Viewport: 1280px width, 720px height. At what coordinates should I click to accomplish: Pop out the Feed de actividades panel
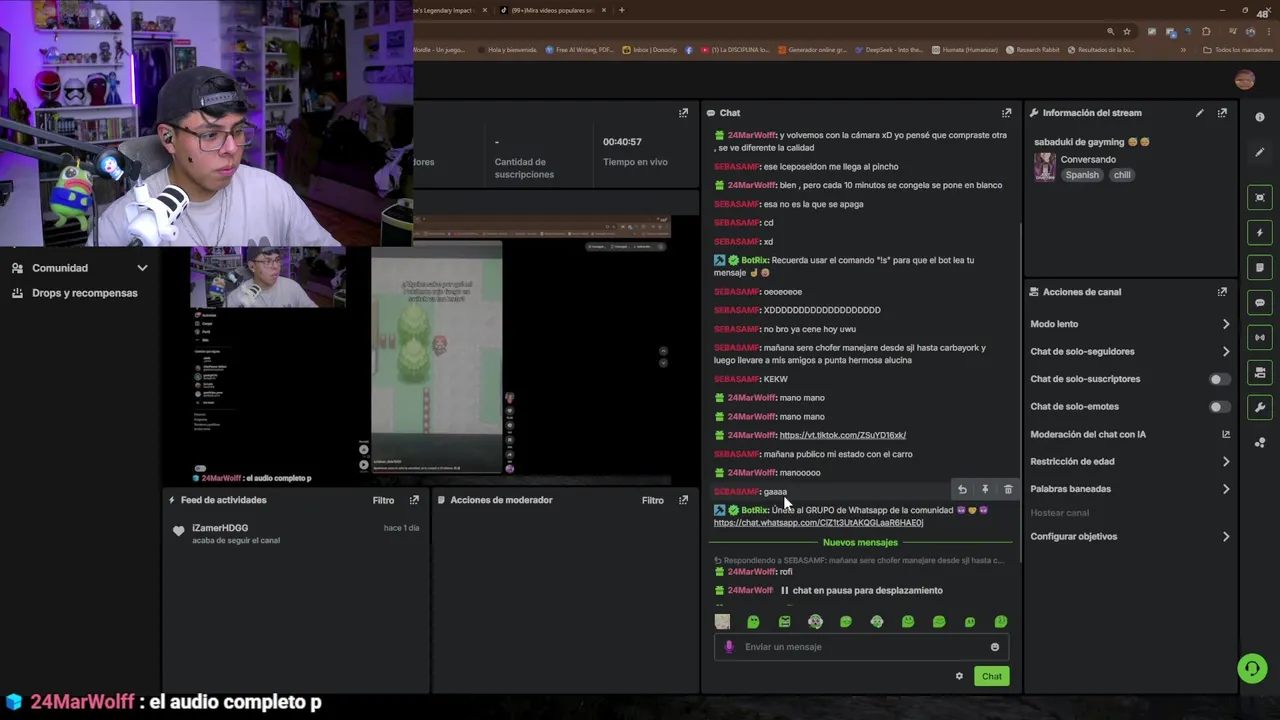[x=414, y=500]
